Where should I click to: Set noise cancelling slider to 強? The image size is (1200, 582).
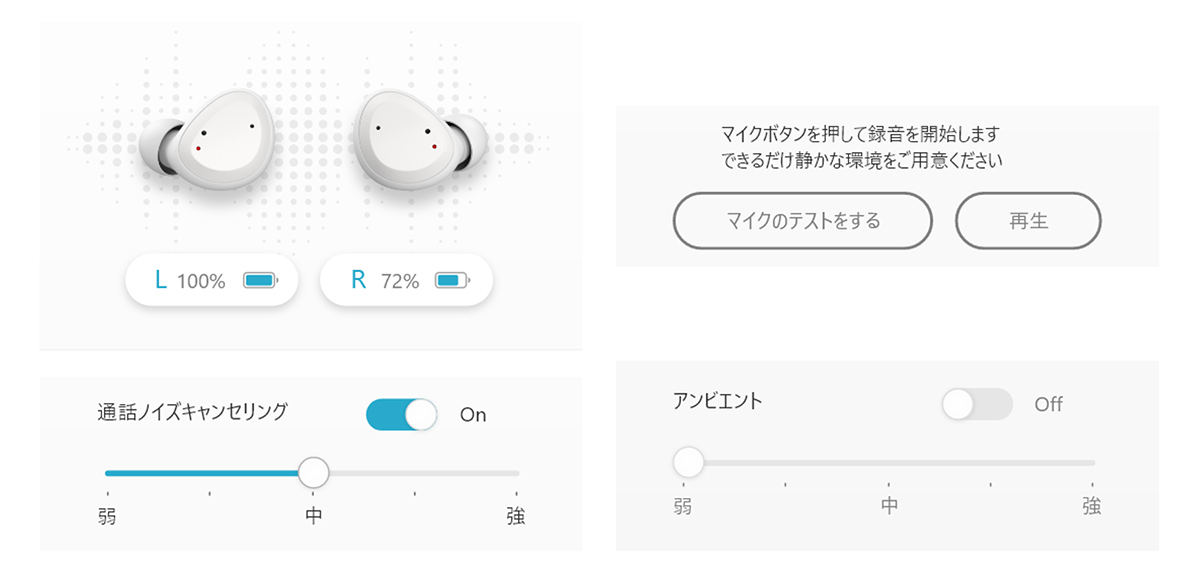click(516, 472)
